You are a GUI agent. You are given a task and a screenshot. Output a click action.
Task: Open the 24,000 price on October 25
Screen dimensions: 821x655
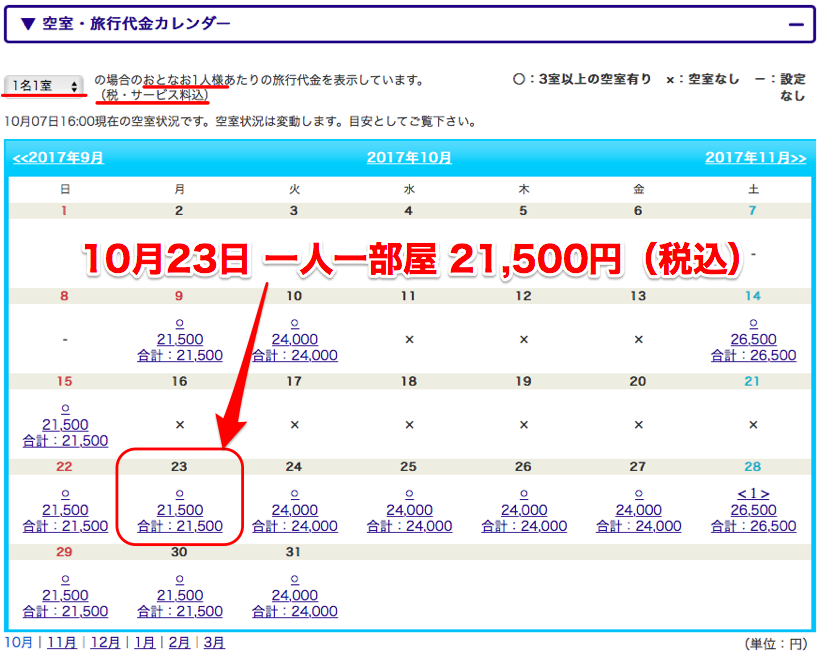click(409, 510)
